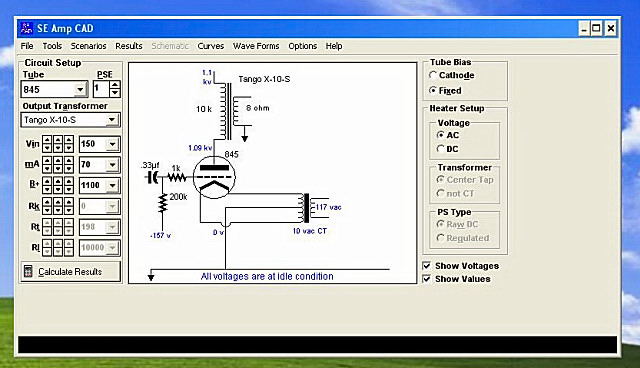Select Cathode tube bias option
The height and width of the screenshot is (368, 640).
pos(433,75)
